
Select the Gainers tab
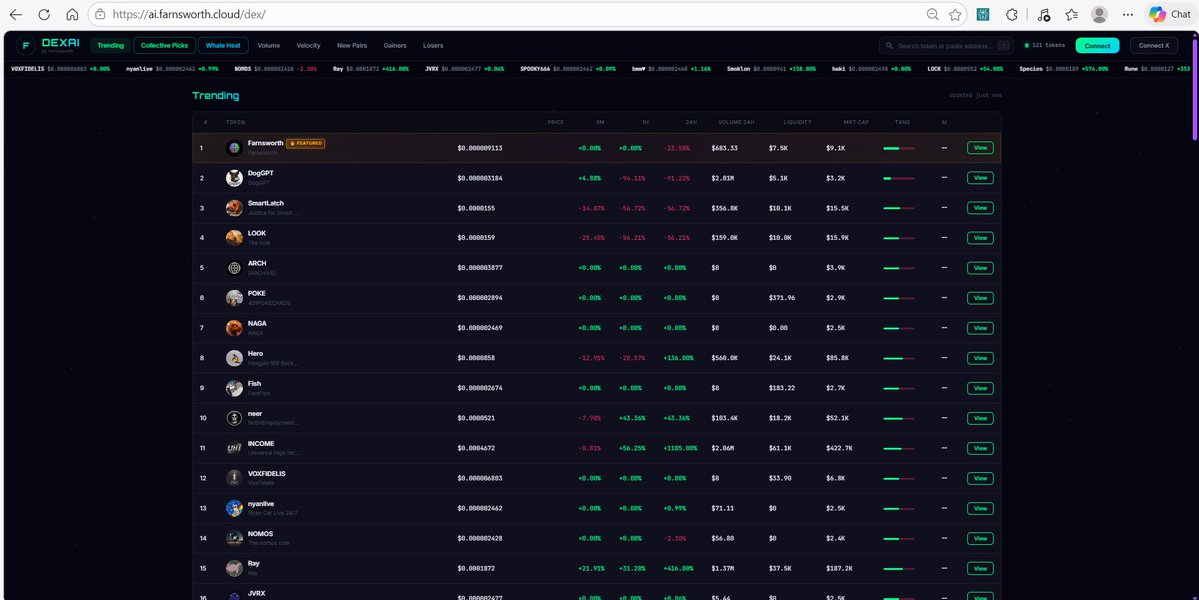click(395, 45)
